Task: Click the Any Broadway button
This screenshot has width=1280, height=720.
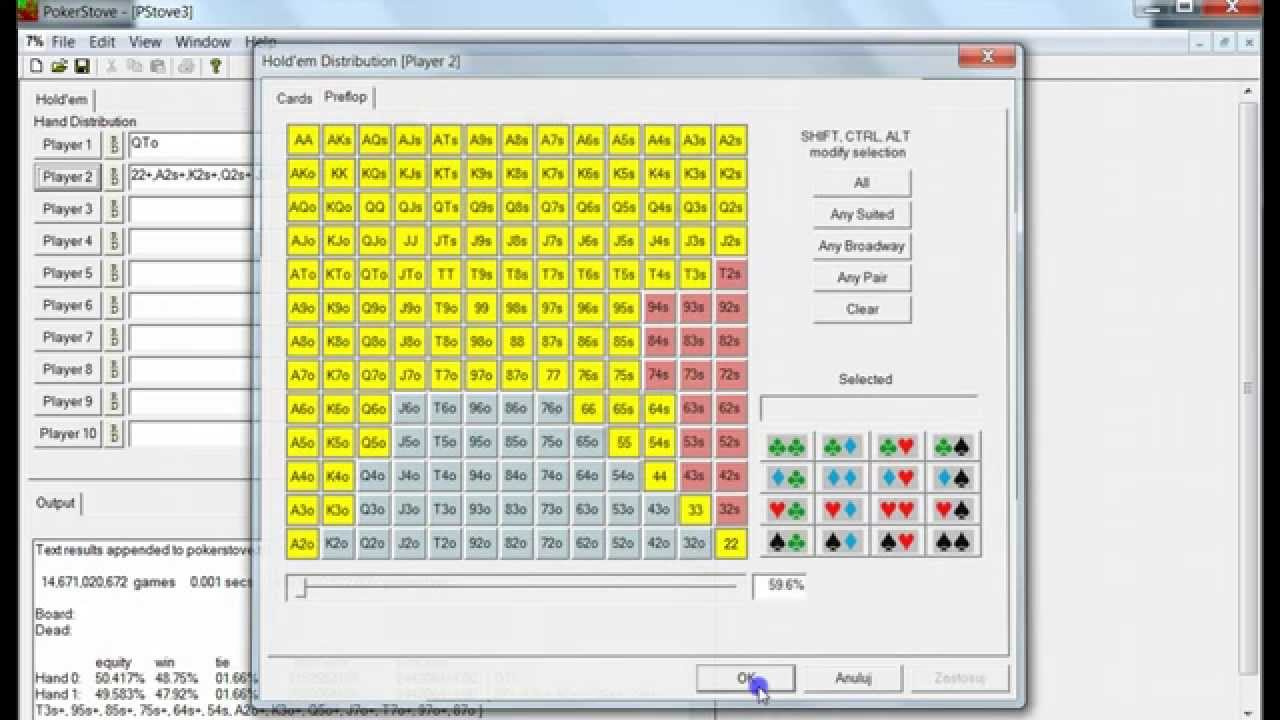Action: (x=862, y=246)
